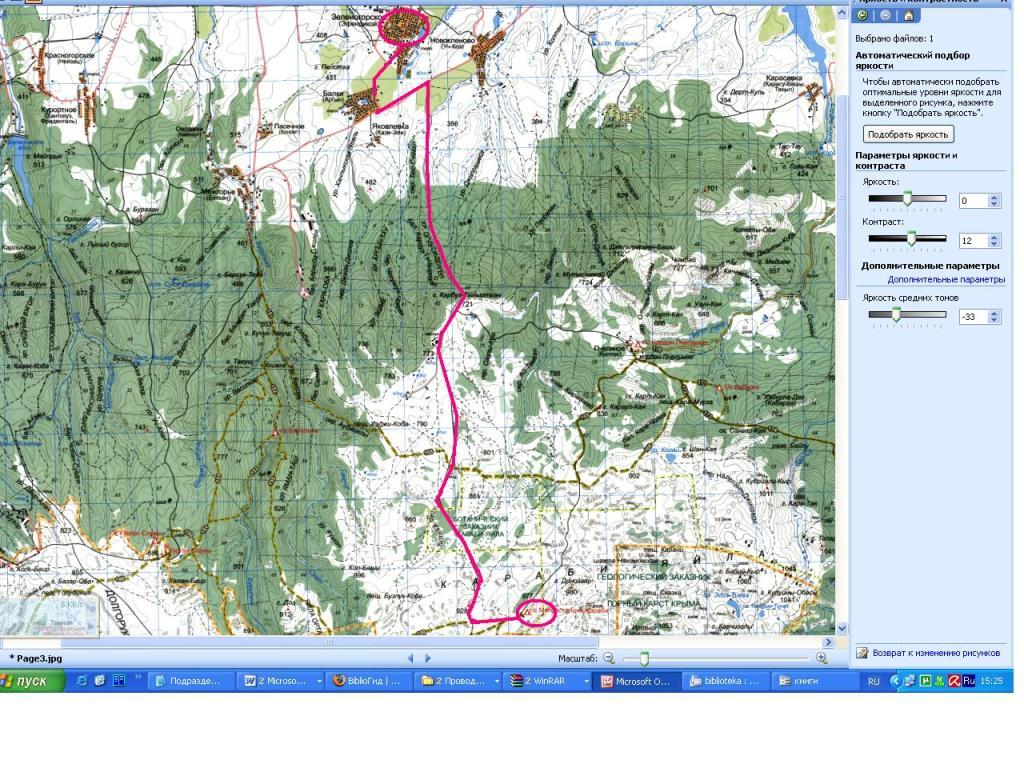Decrease midtone brightness with spinner down arrow

pyautogui.click(x=994, y=320)
